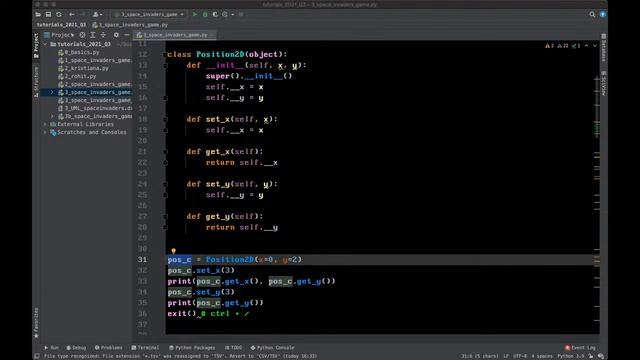Click the Stop process icon in the toolbar
640x360 pixels.
[x=241, y=14]
